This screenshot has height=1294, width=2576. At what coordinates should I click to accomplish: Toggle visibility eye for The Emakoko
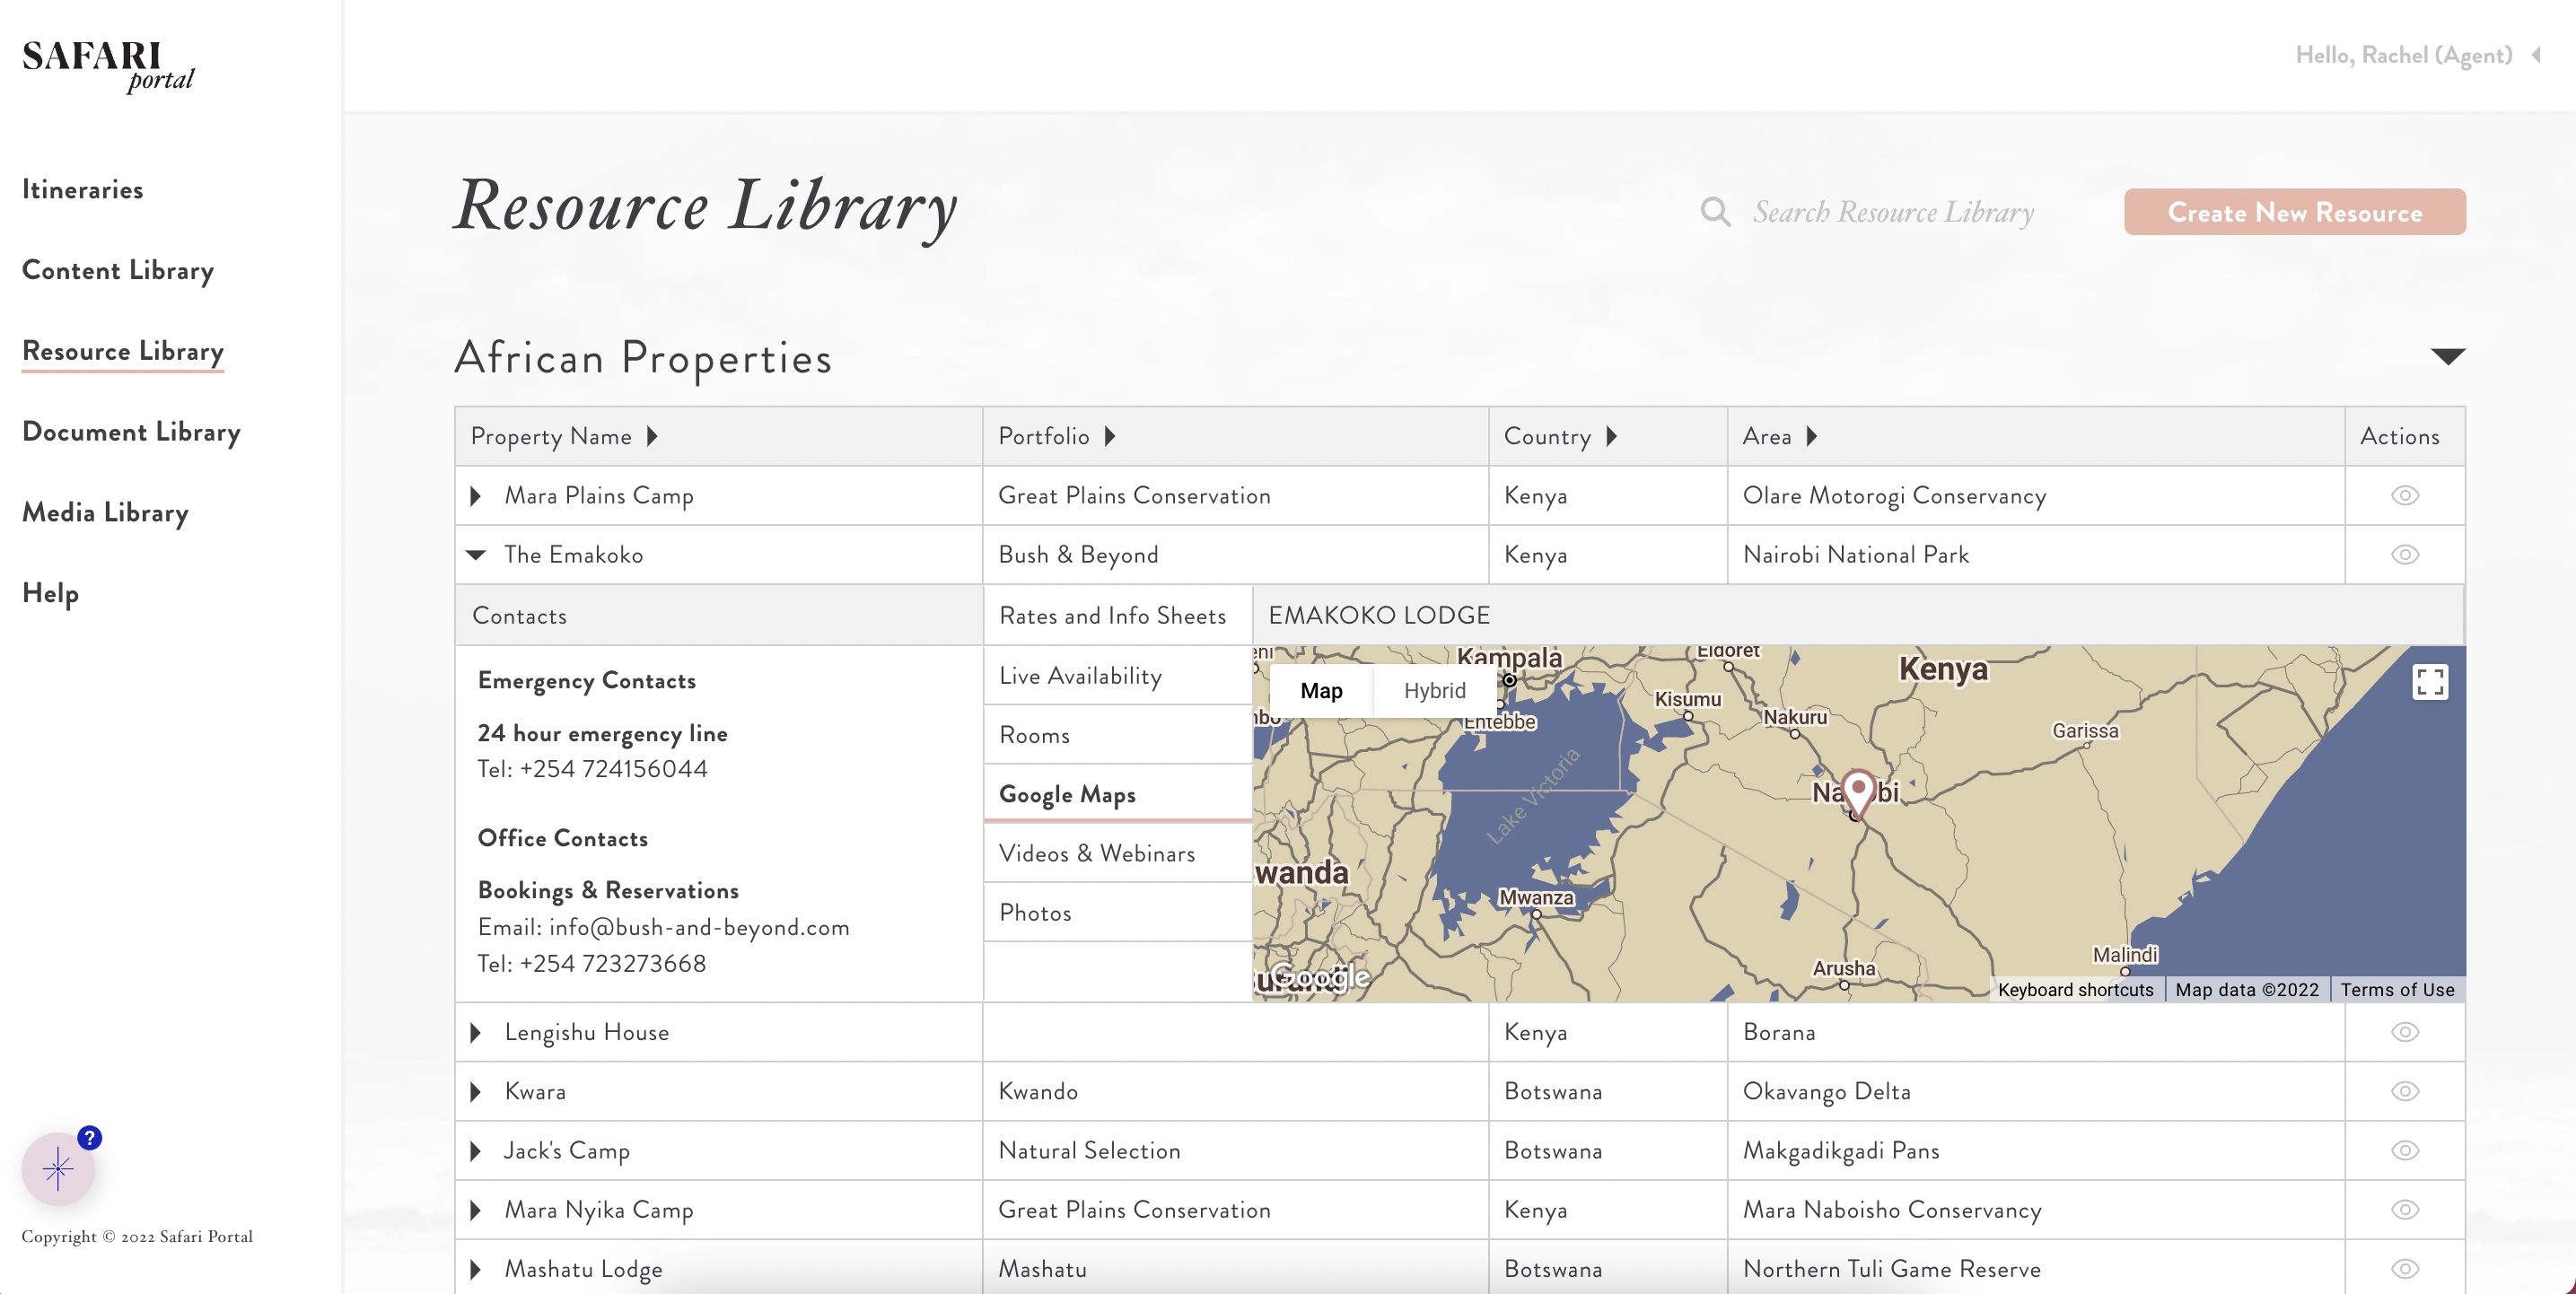click(2405, 555)
